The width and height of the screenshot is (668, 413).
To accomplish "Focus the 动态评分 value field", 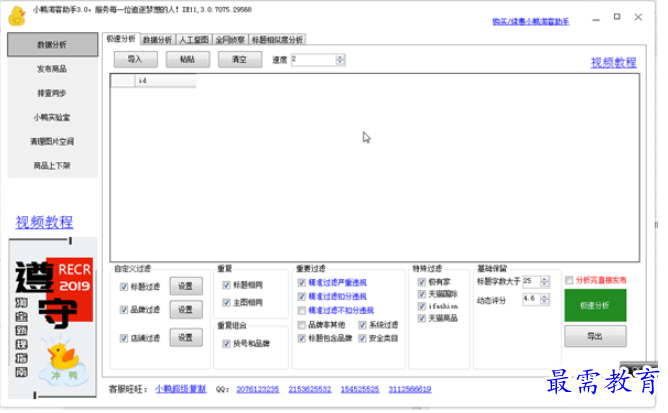I will [x=531, y=299].
